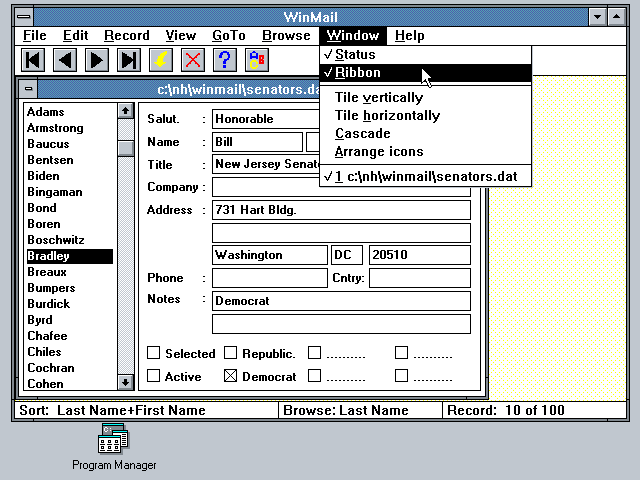This screenshot has width=640, height=480.
Task: Select Baucus in the name list
Action: point(69,144)
